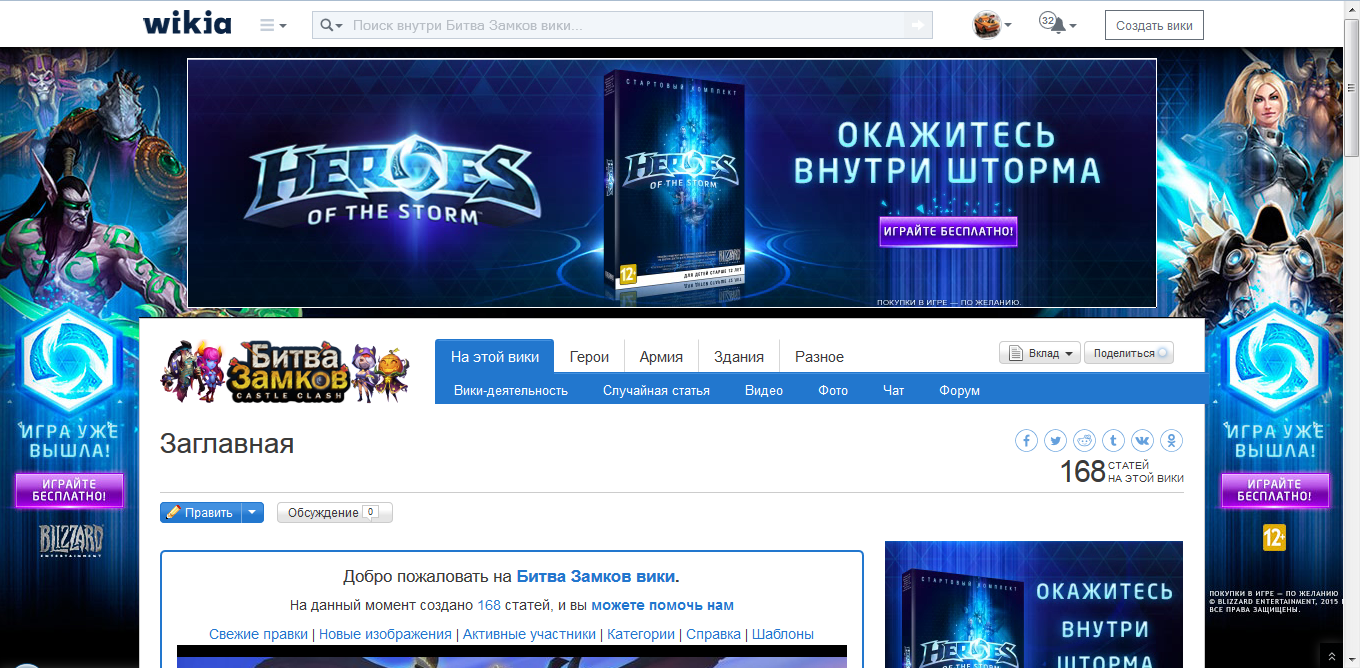
Task: Click ИГРАЙТЕ БЕСПЛАТНО! under ОКАЖИТЕСЬ ВНУТРИ ШТОРМА in the wide banner
Action: coord(948,232)
